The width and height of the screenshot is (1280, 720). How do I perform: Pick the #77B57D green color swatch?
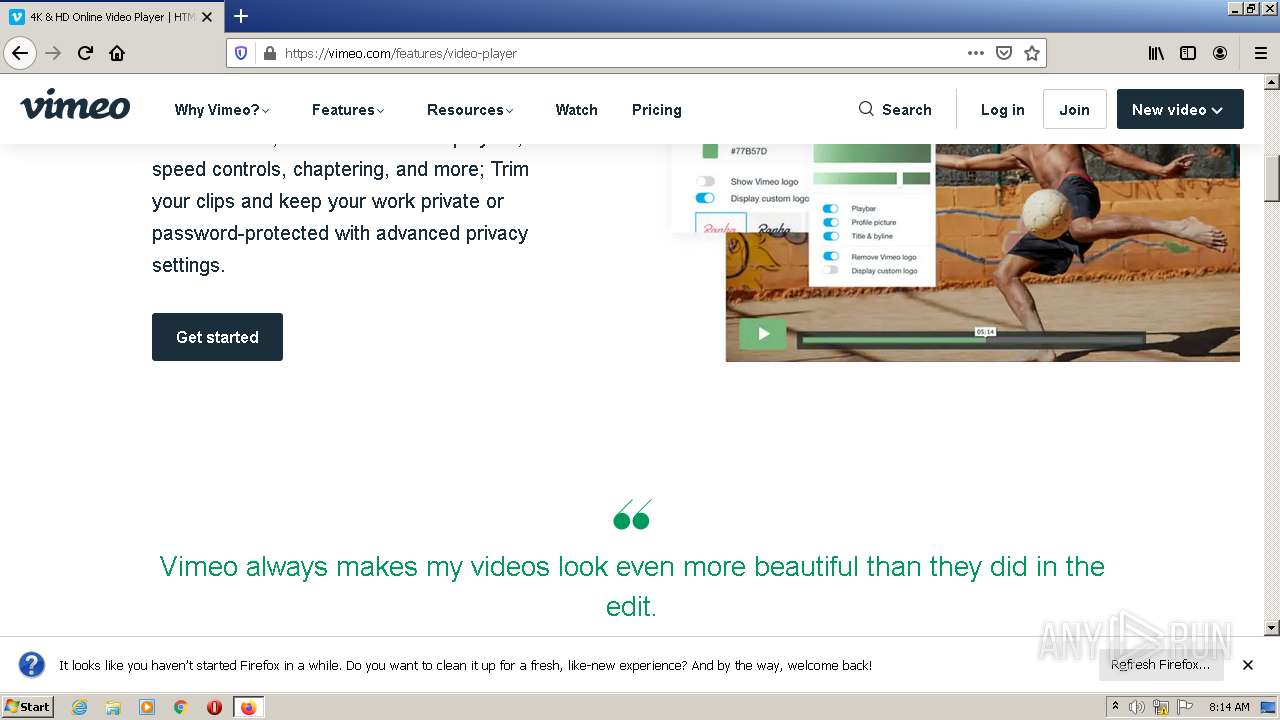pyautogui.click(x=710, y=151)
